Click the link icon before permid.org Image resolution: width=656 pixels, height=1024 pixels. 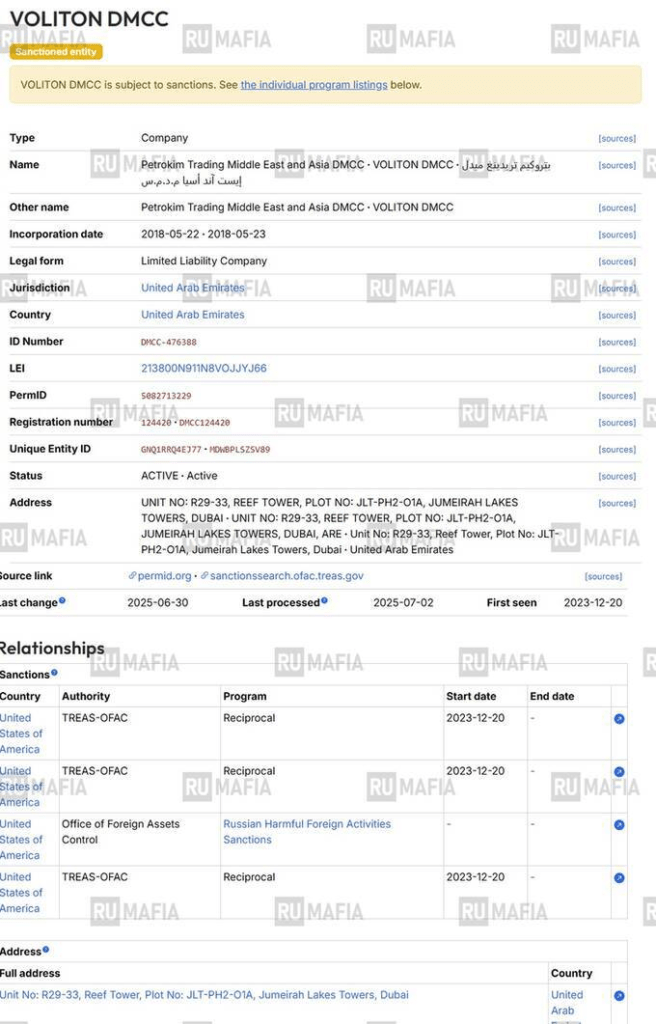(x=133, y=576)
